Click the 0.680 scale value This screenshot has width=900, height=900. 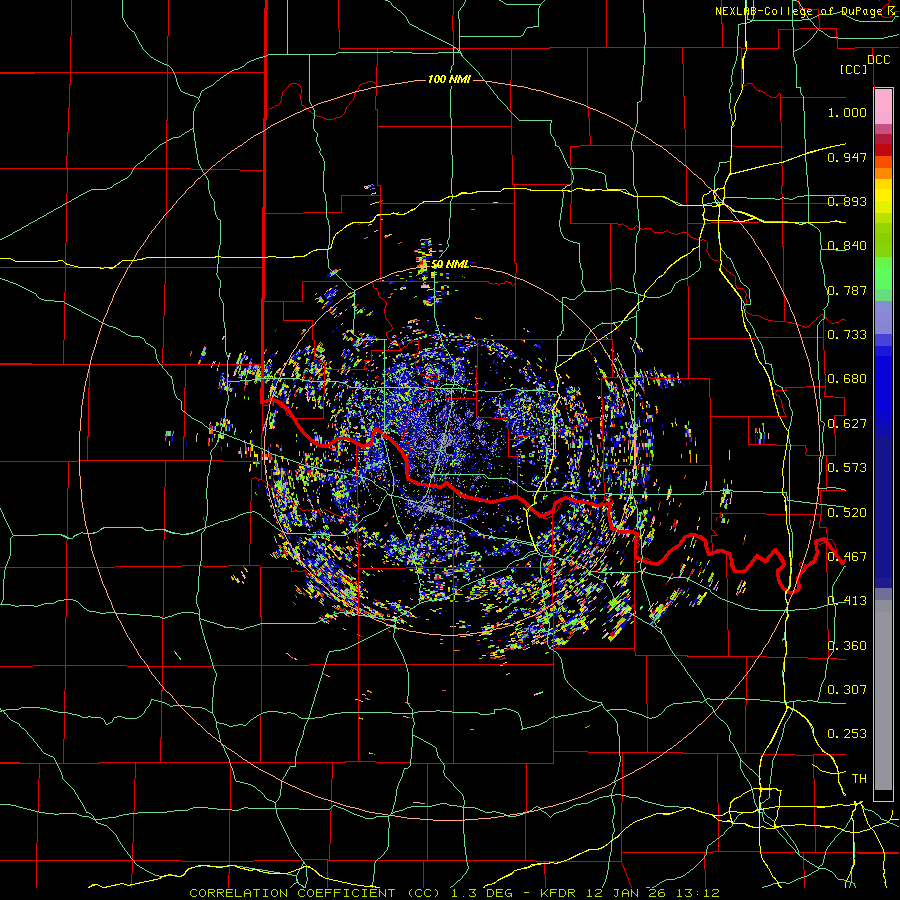tap(847, 379)
